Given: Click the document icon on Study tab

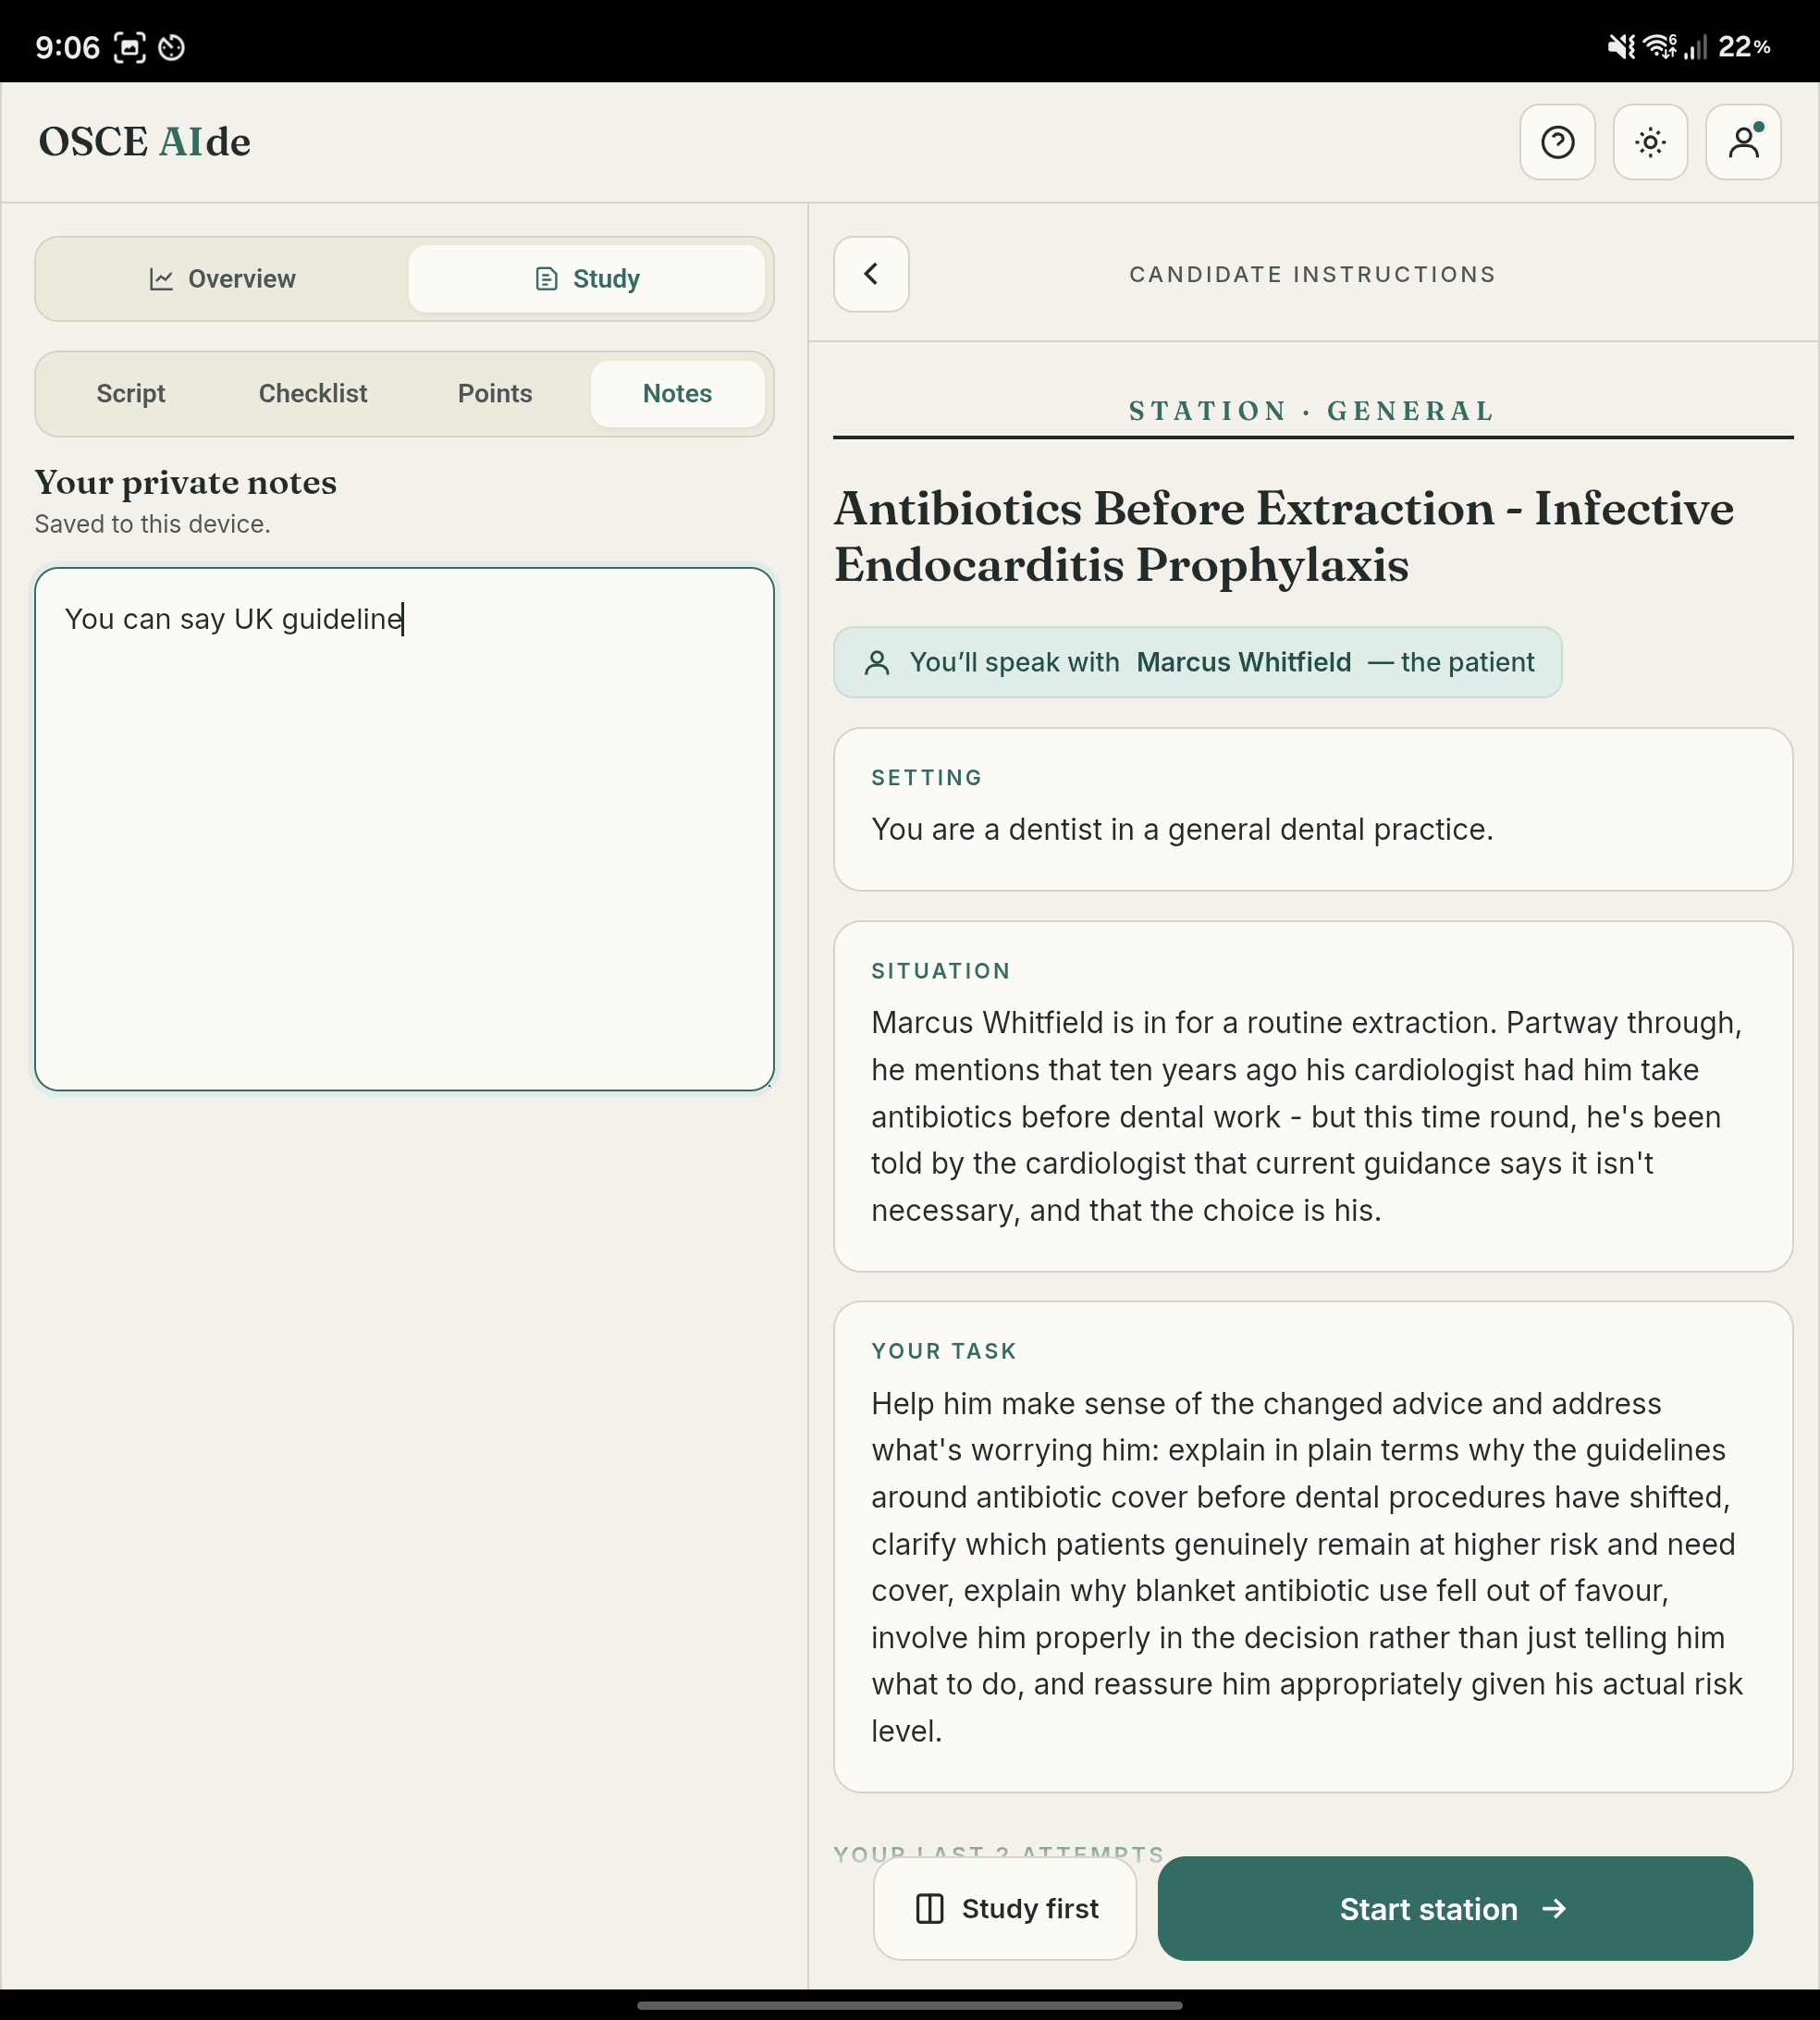Looking at the screenshot, I should point(546,279).
